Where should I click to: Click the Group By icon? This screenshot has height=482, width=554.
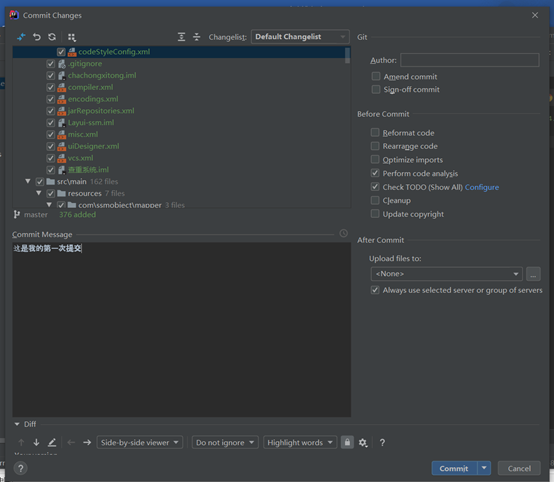click(x=72, y=37)
